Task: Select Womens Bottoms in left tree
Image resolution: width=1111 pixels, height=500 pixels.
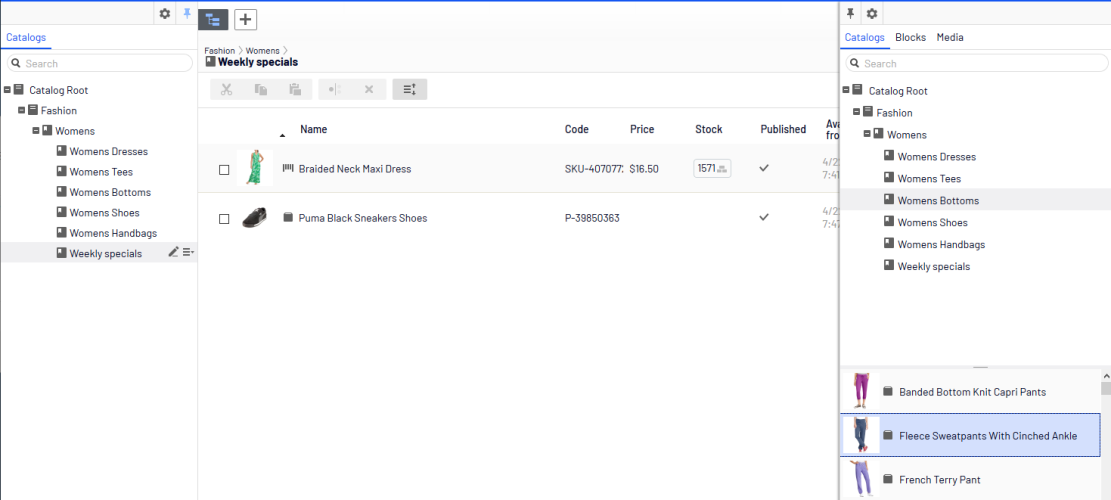Action: point(110,192)
